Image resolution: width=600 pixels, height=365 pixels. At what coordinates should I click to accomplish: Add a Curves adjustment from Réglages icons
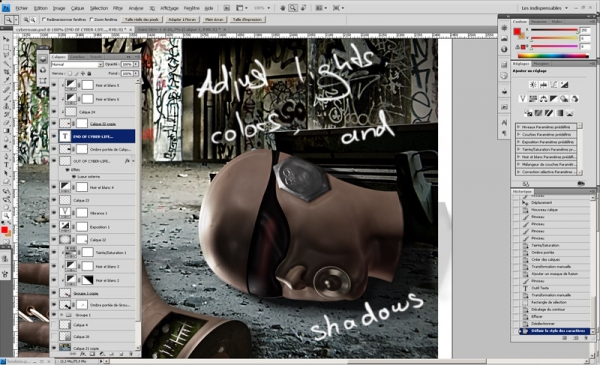[554, 85]
